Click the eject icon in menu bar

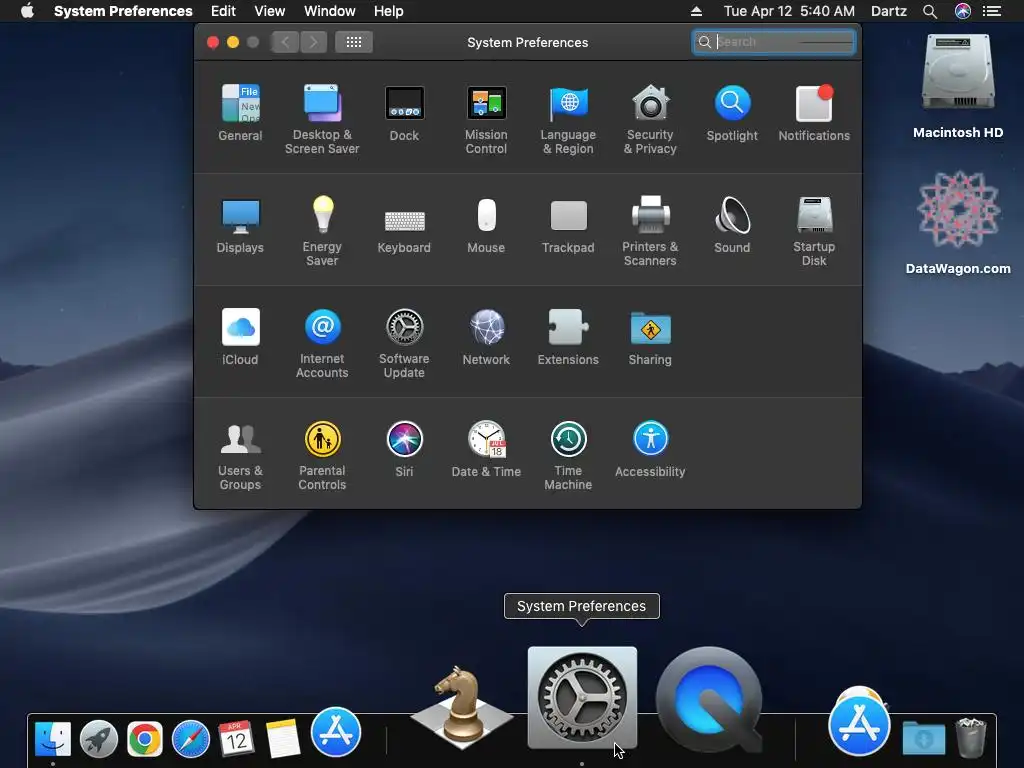coord(696,11)
